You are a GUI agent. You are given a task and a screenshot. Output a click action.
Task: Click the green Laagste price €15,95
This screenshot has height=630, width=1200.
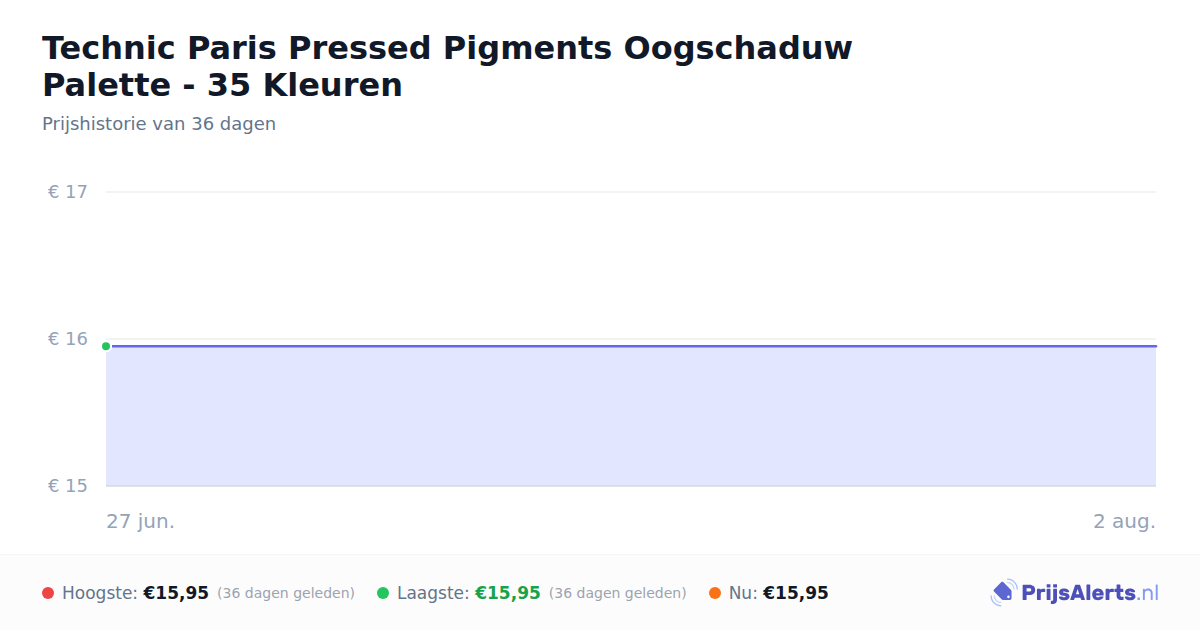pyautogui.click(x=508, y=593)
